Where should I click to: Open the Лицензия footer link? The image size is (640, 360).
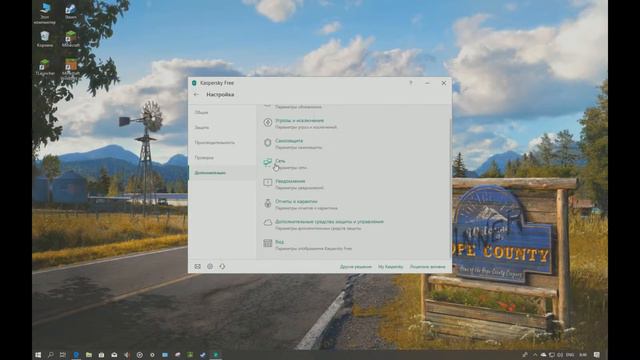[427, 267]
